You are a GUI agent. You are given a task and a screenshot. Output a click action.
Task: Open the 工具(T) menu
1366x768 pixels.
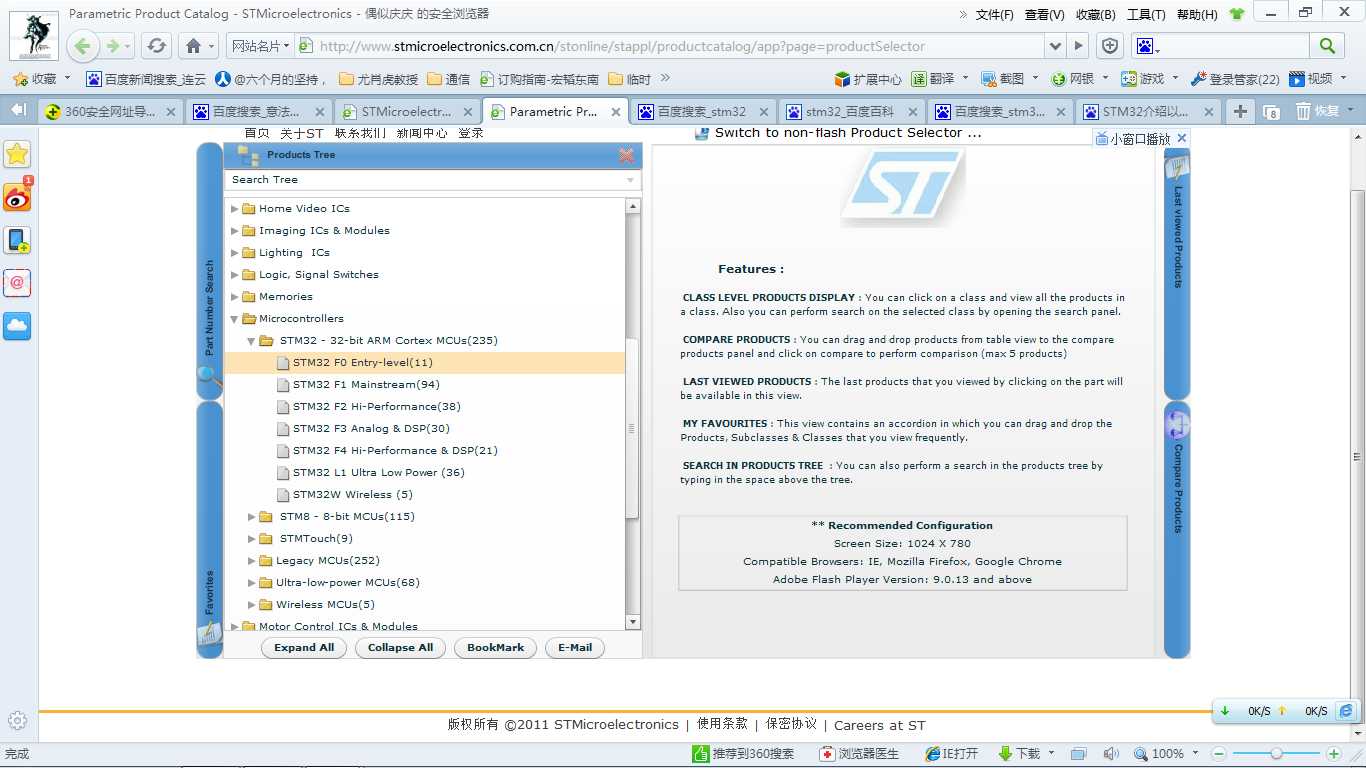coord(1146,14)
